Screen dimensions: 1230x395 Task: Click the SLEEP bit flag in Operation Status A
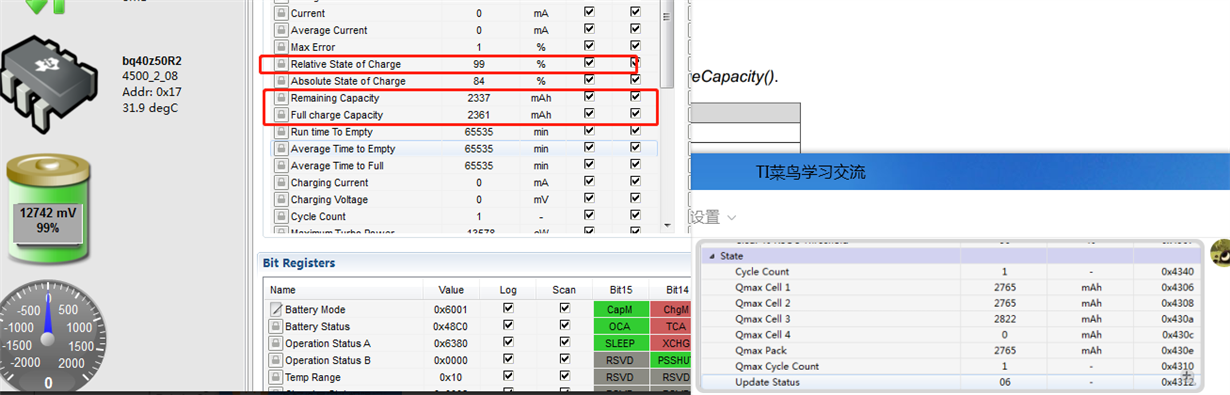[620, 343]
